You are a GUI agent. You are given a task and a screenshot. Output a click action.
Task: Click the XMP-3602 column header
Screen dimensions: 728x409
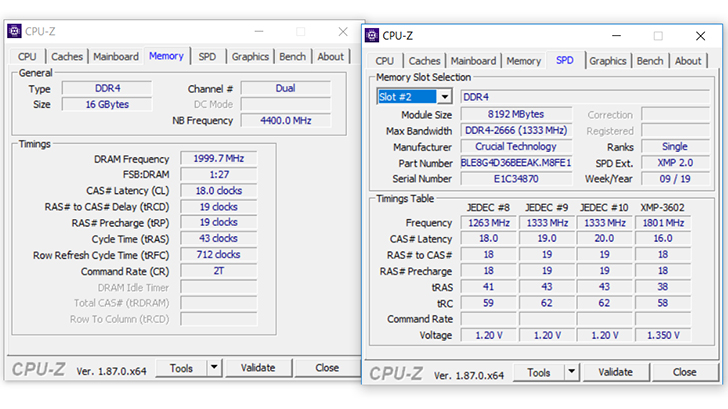coord(663,208)
